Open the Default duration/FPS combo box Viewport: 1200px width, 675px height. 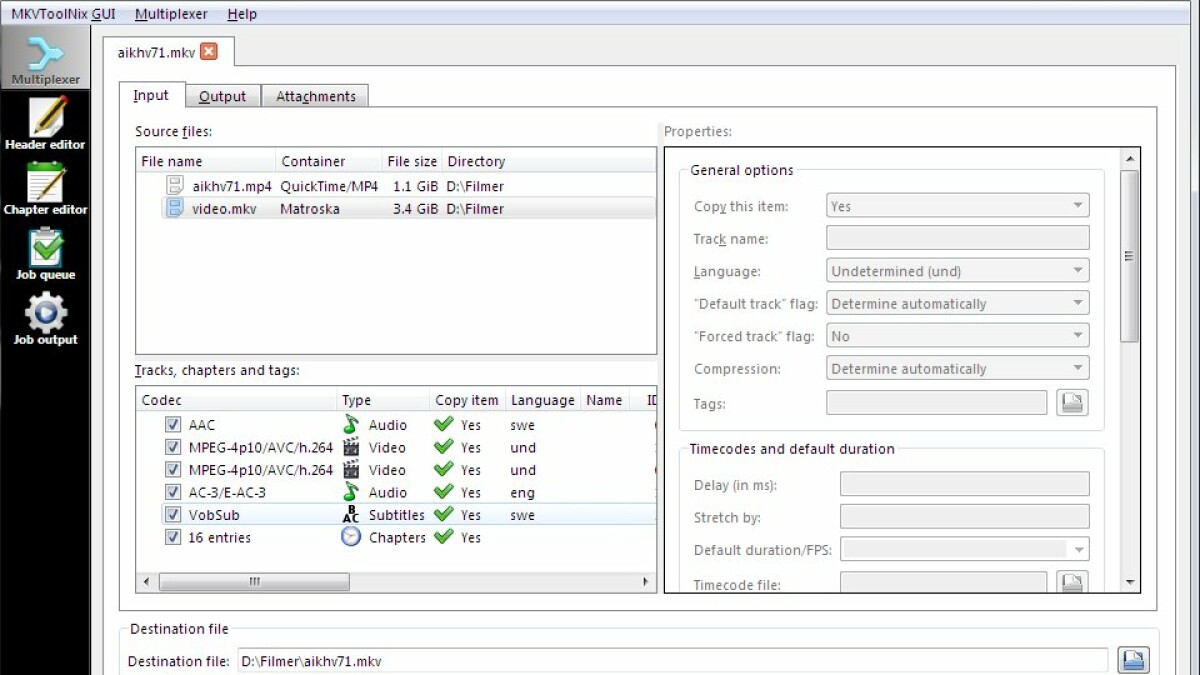[x=964, y=549]
